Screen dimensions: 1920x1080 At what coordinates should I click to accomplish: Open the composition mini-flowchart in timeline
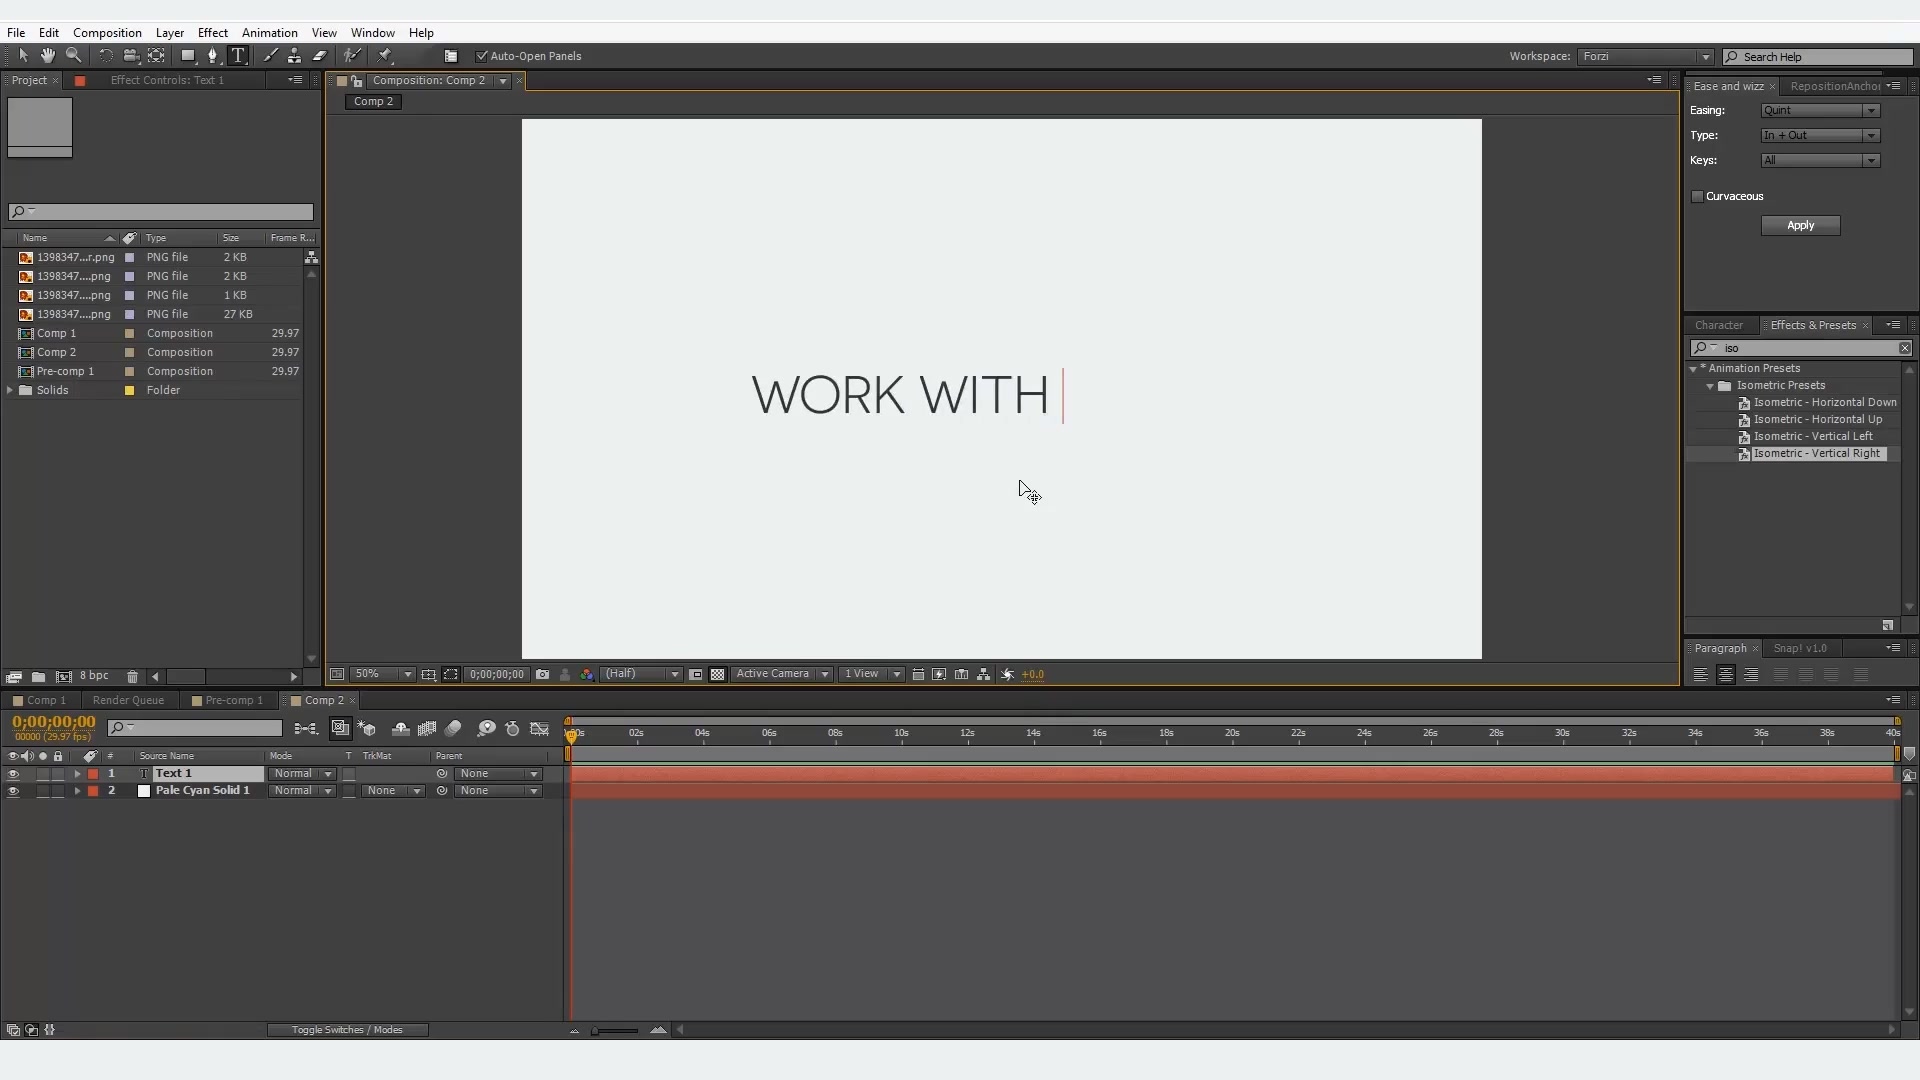coord(306,729)
